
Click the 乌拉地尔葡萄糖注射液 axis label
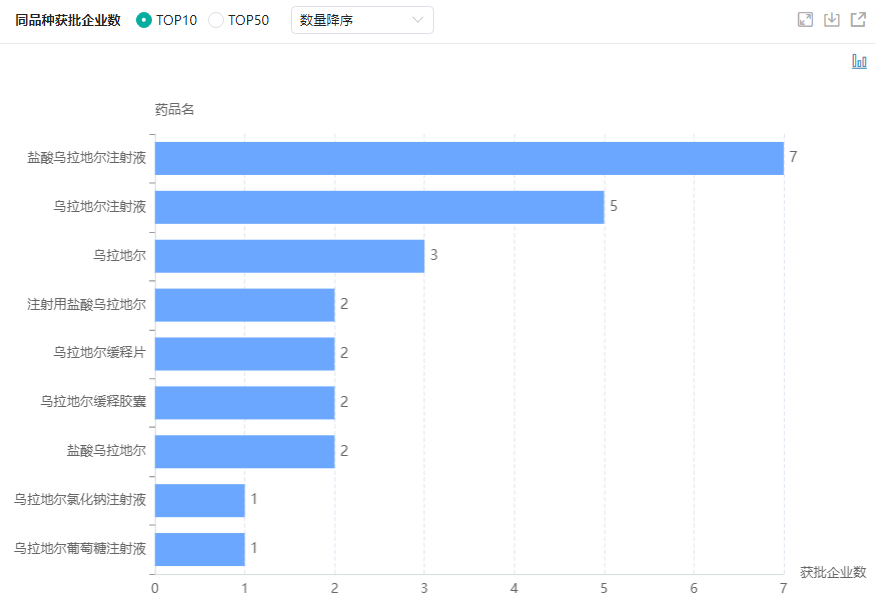pyautogui.click(x=80, y=549)
